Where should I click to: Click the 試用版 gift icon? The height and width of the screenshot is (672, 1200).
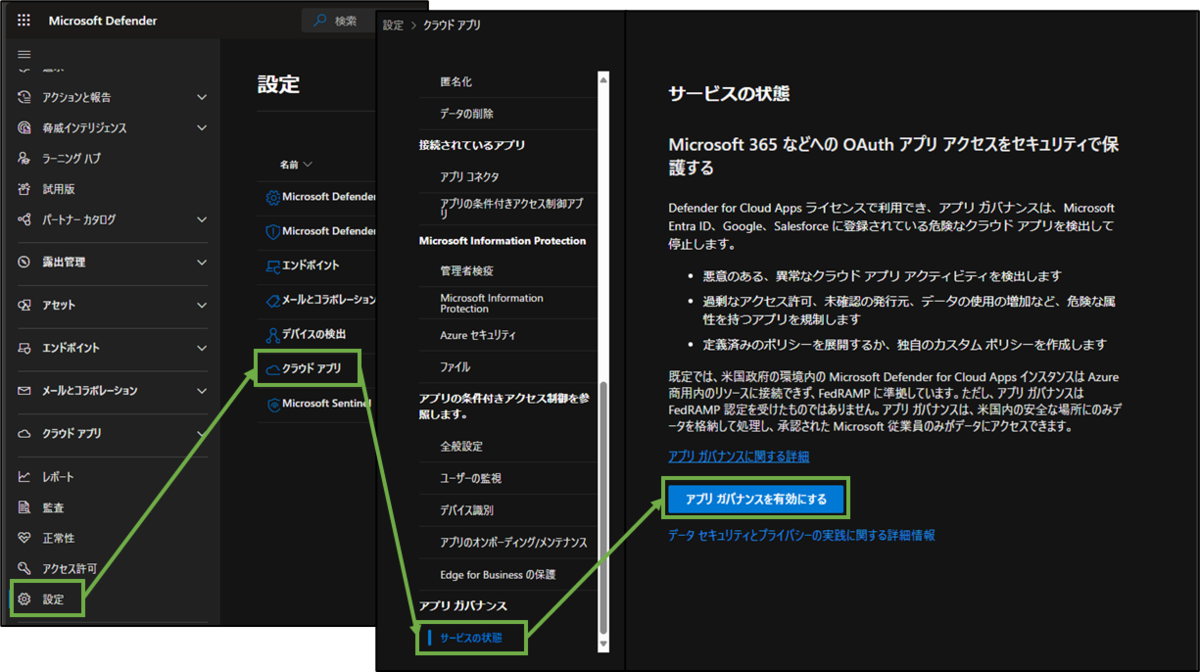coord(25,189)
